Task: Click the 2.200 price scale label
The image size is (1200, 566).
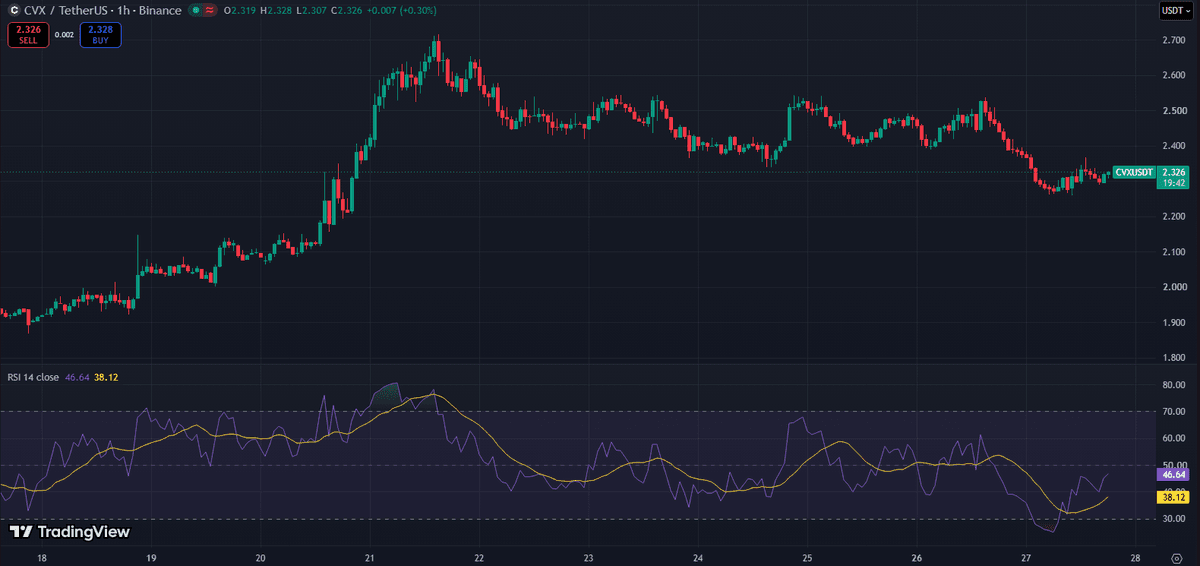Action: 1174,217
